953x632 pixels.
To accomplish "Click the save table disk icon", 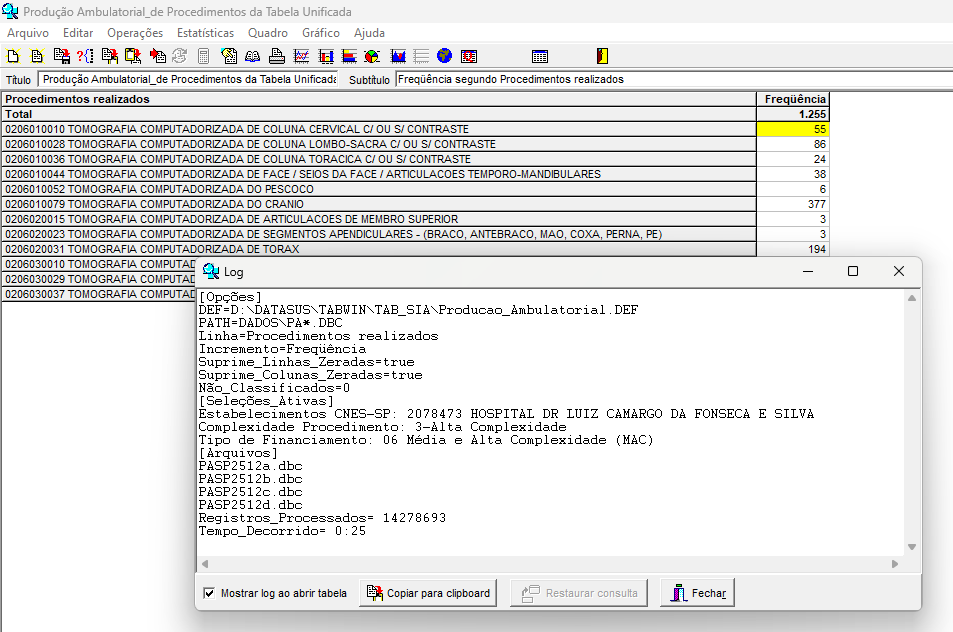I will click(x=61, y=57).
